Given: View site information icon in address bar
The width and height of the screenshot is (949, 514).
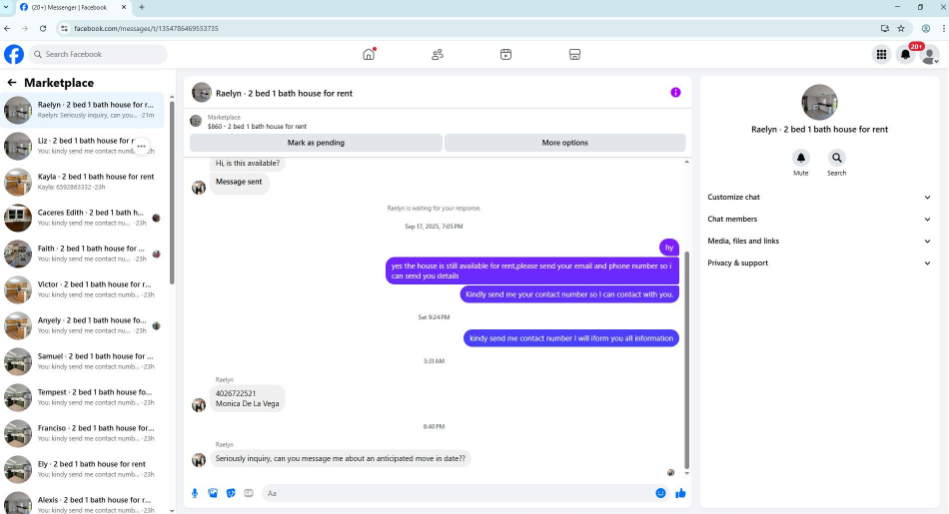Looking at the screenshot, I should tap(64, 28).
